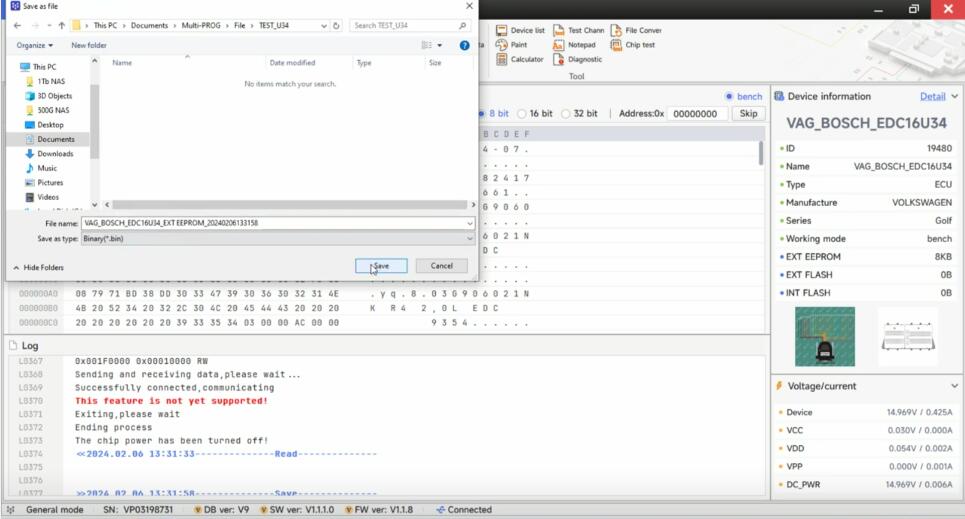The image size is (965, 519).
Task: Click the FW ver: V1.1.8 indicator
Action: pyautogui.click(x=378, y=510)
